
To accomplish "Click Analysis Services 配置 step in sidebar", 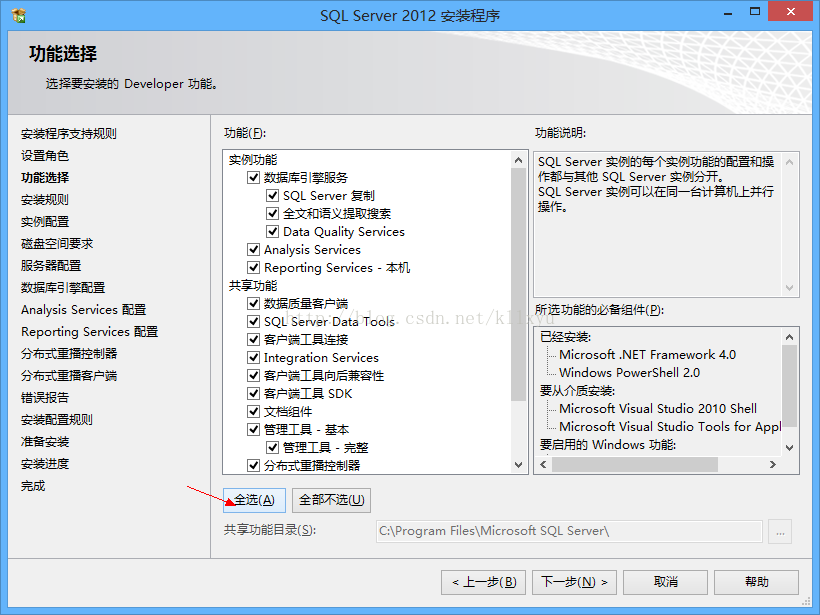I will (84, 310).
